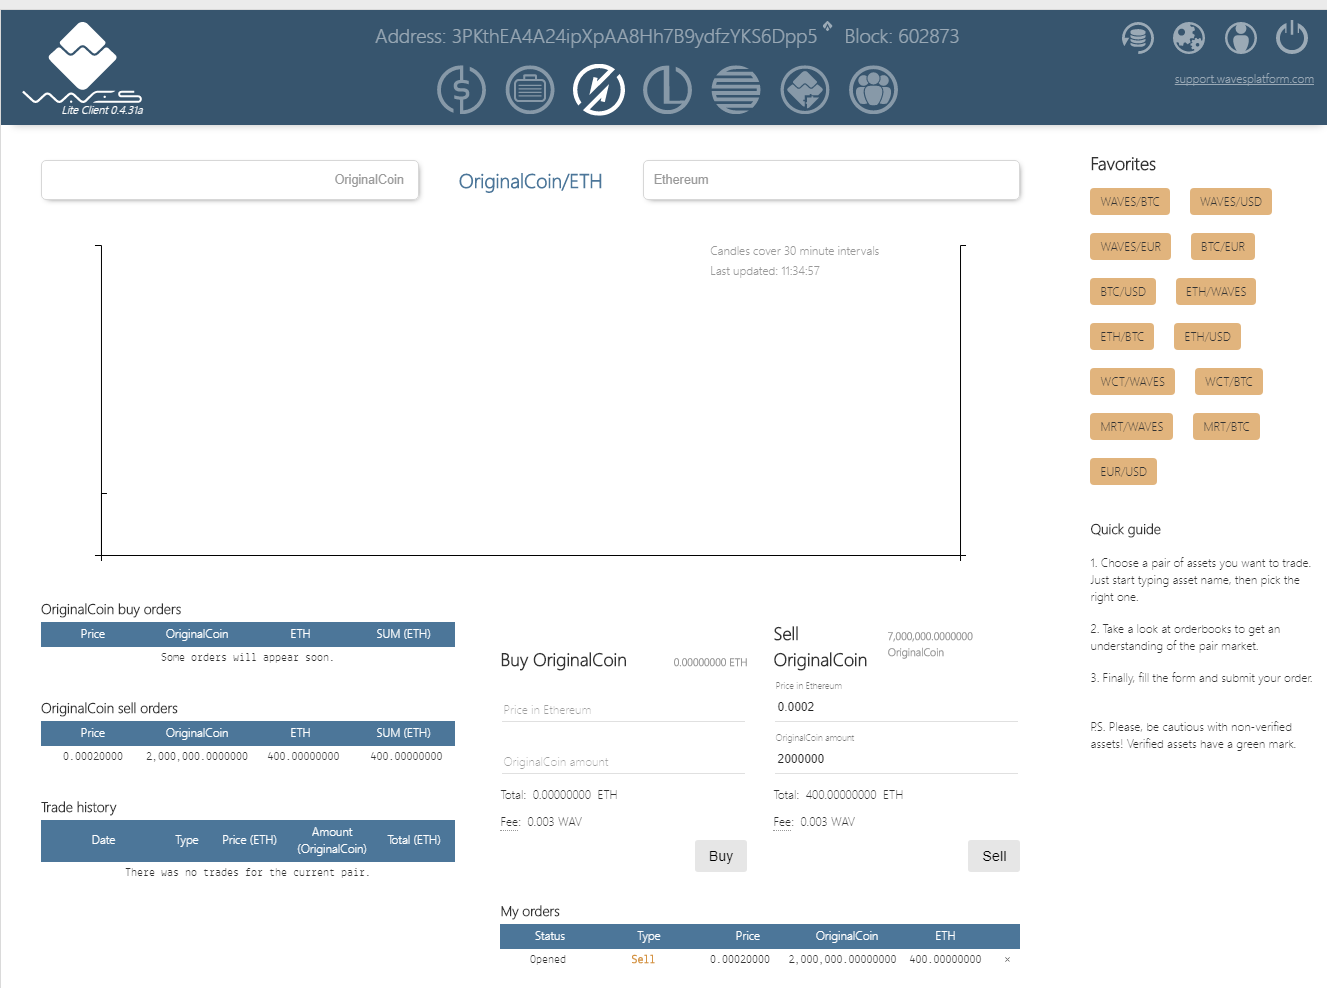Select ETH/BTC favorite pair
This screenshot has height=988, width=1327.
[1122, 337]
